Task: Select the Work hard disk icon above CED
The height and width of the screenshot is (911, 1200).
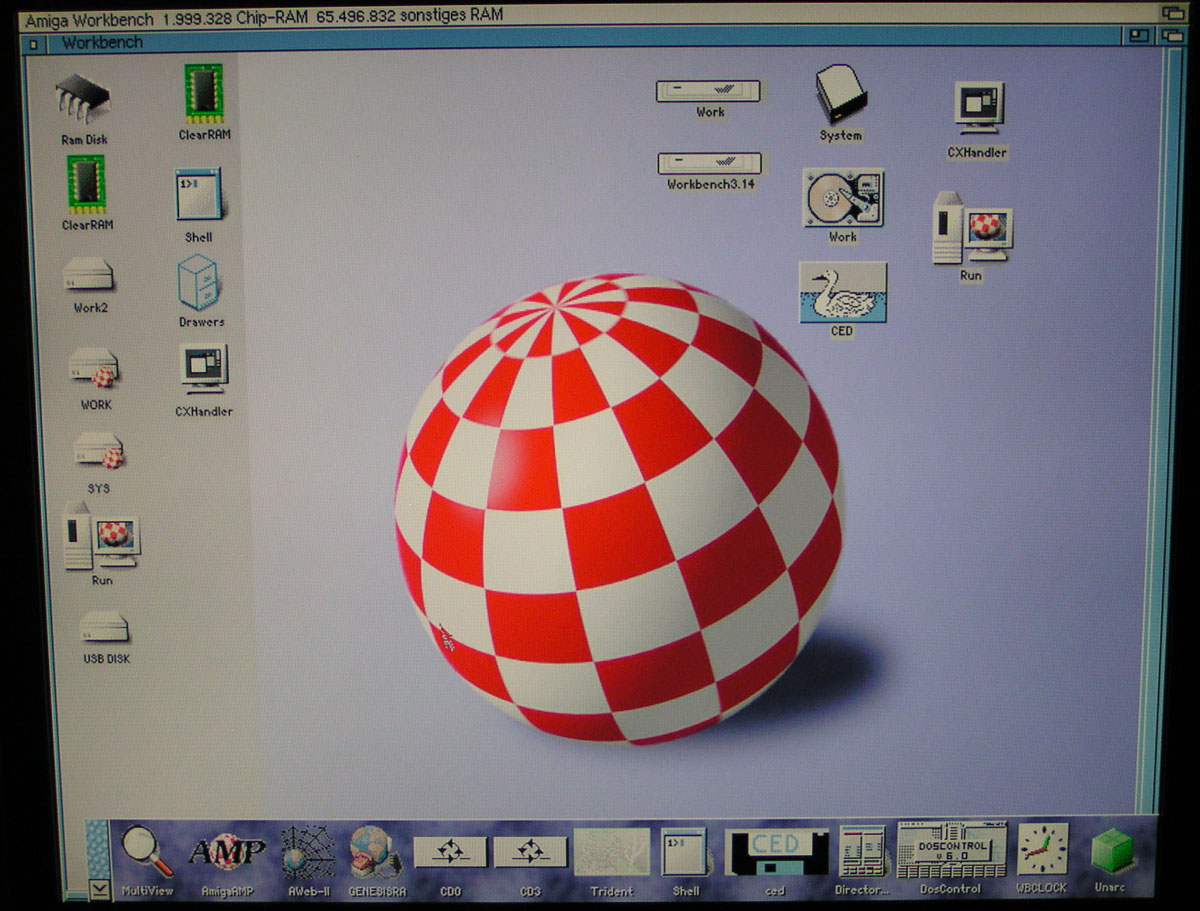Action: (x=843, y=197)
